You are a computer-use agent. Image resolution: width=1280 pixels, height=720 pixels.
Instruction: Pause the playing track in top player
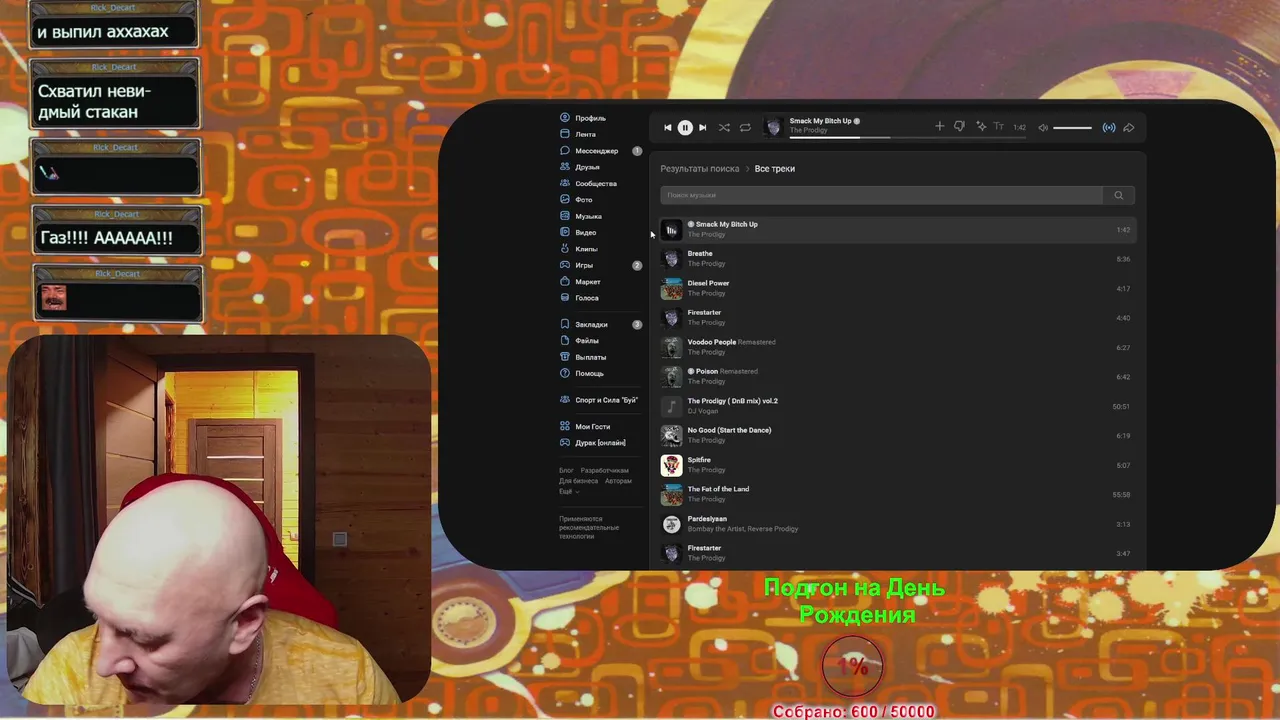685,127
